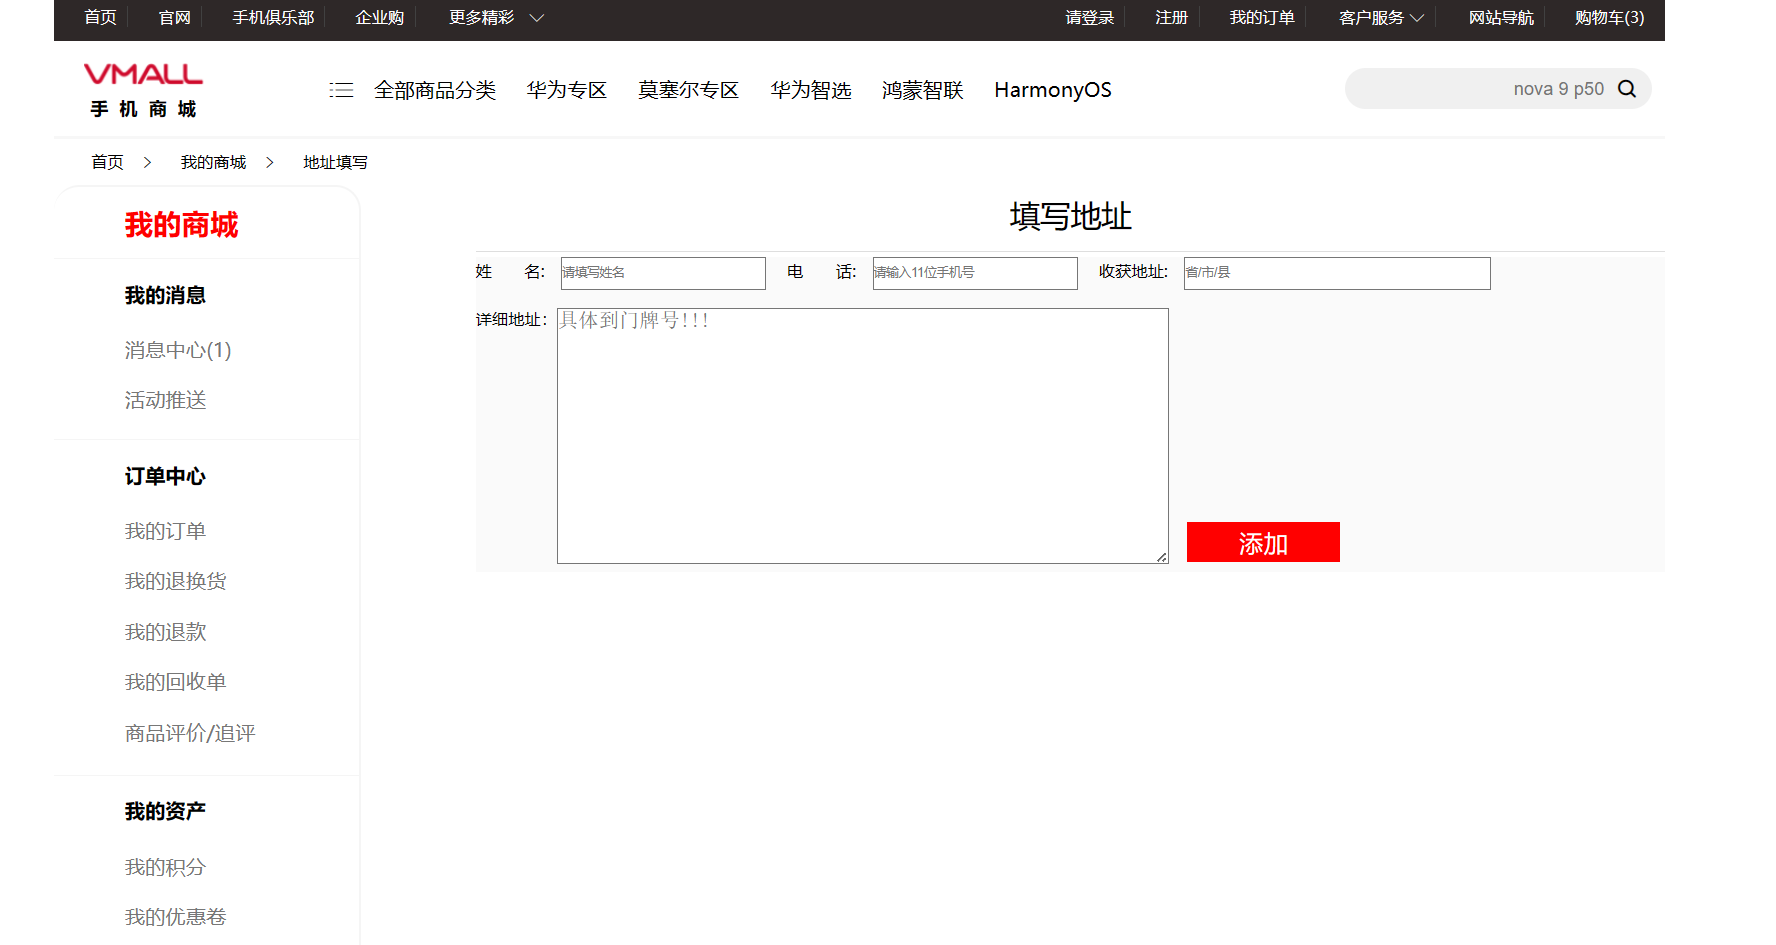Open 我的退换货 returns page
The height and width of the screenshot is (945, 1776).
175,580
